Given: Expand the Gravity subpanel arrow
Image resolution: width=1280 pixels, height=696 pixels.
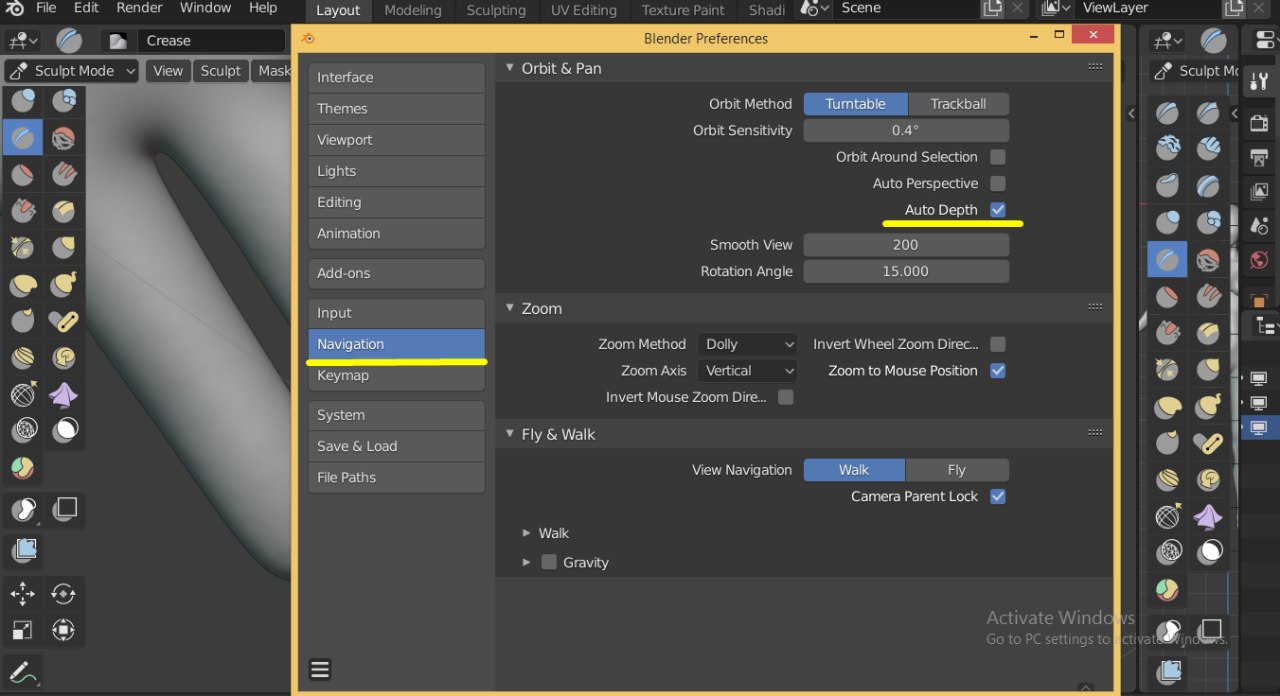Looking at the screenshot, I should tap(527, 562).
